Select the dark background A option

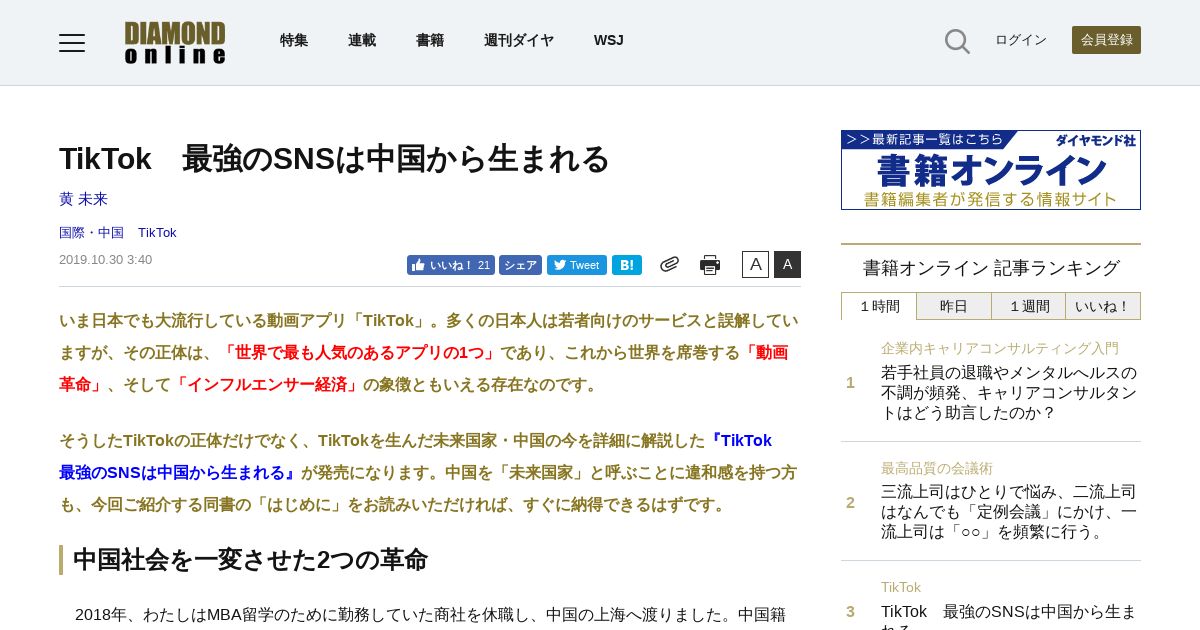[787, 264]
